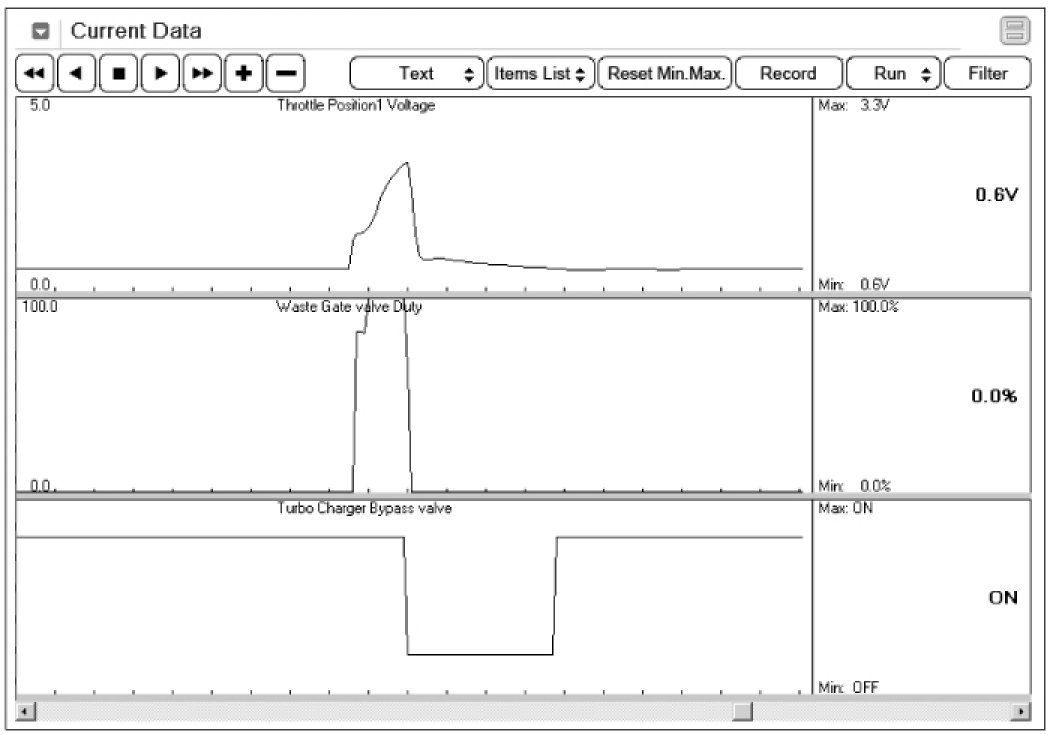Click the rewind playback button
This screenshot has height=735, width=1050.
pyautogui.click(x=35, y=74)
